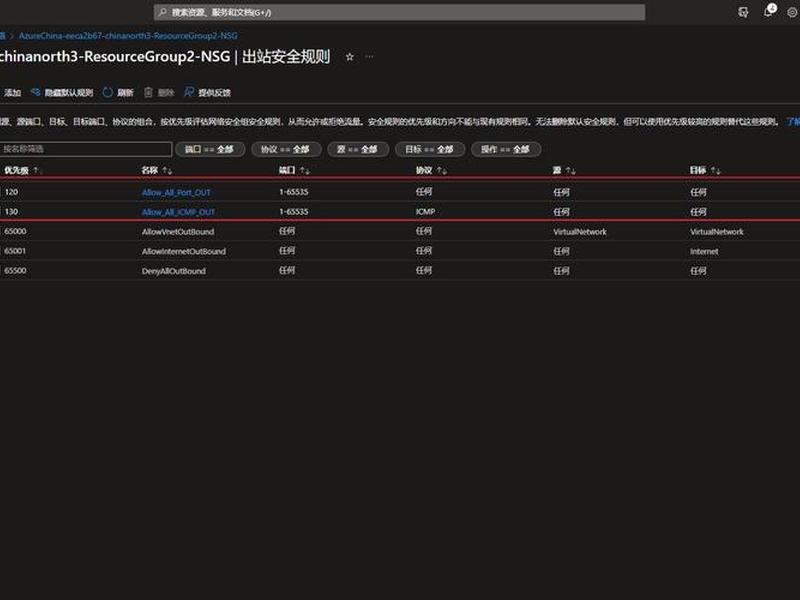This screenshot has width=800, height=600.
Task: Click the trash delete icon
Action: coord(148,92)
